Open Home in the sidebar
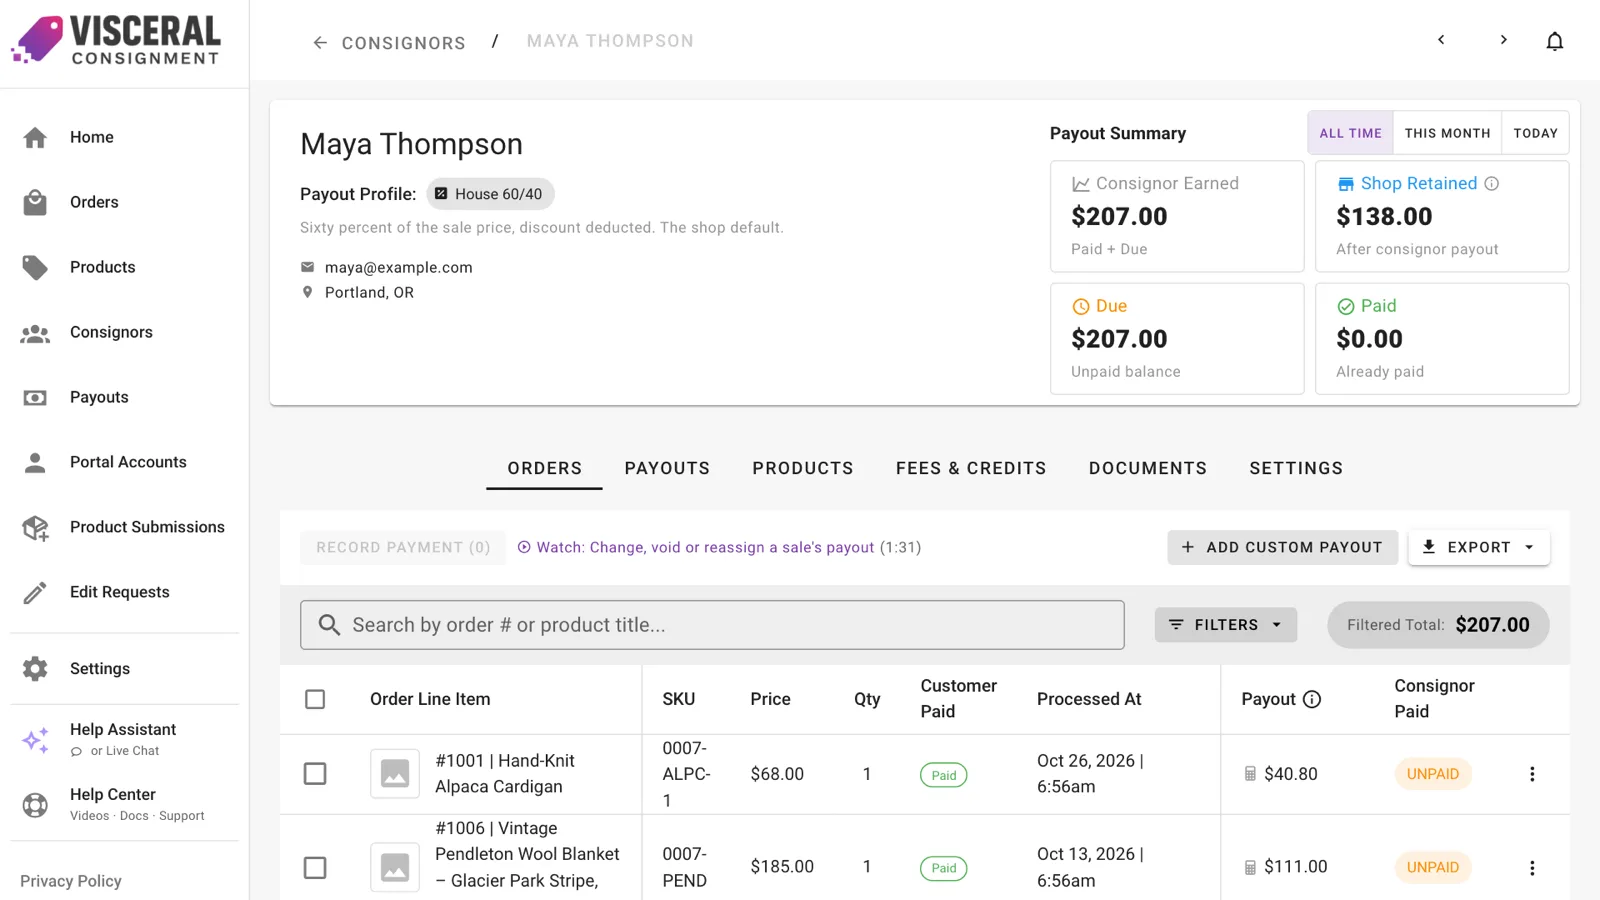Viewport: 1600px width, 900px height. click(x=124, y=137)
